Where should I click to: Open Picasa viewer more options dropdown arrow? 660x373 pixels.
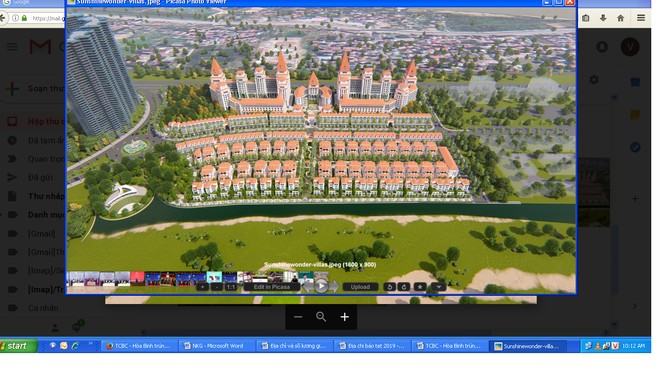point(439,287)
